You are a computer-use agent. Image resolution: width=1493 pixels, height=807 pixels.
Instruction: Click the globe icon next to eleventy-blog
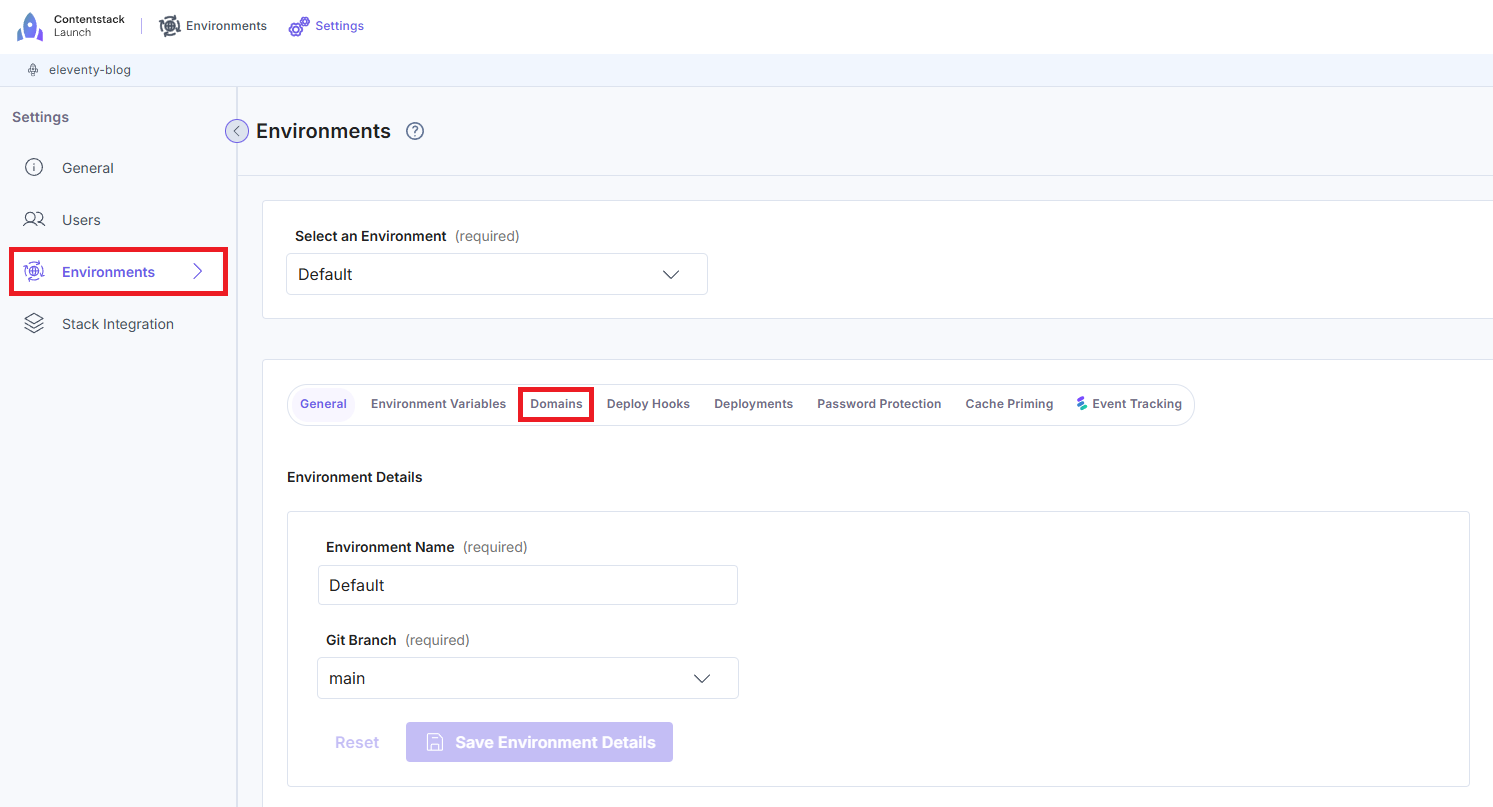click(35, 69)
